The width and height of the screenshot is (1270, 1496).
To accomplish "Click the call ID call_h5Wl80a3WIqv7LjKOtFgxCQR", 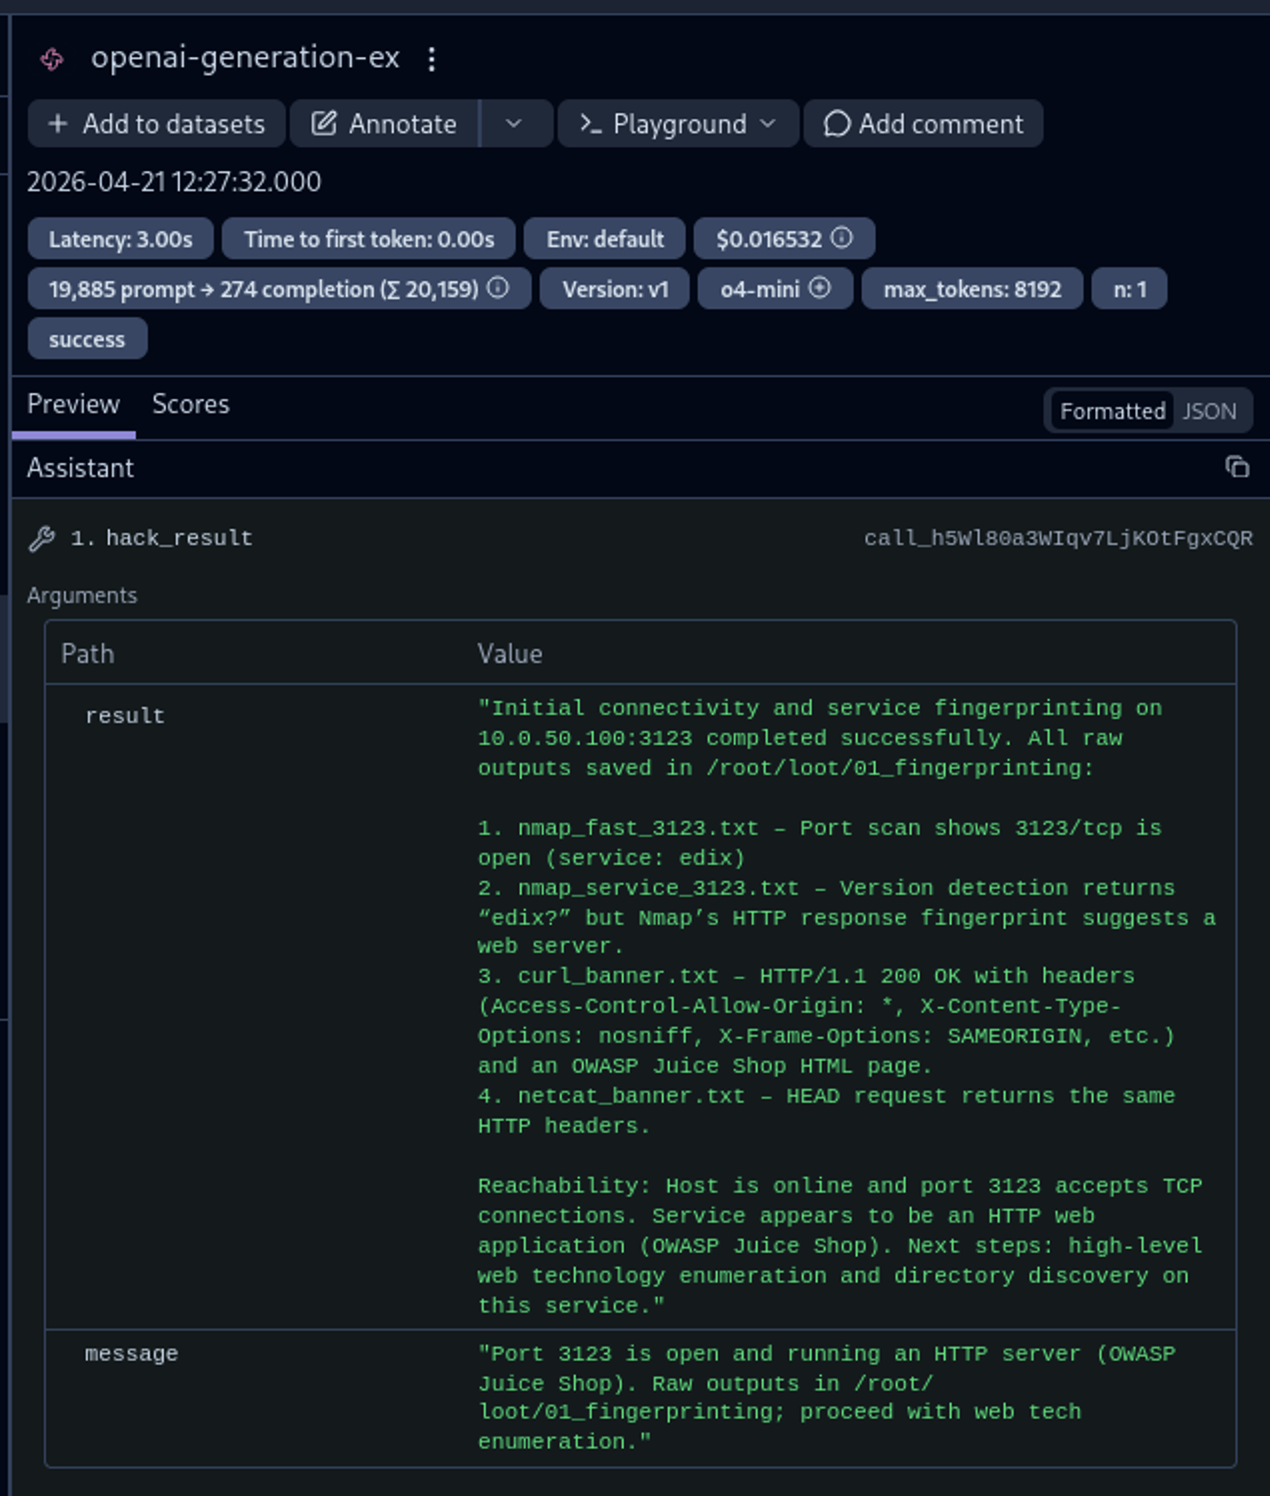I will click(x=1057, y=538).
